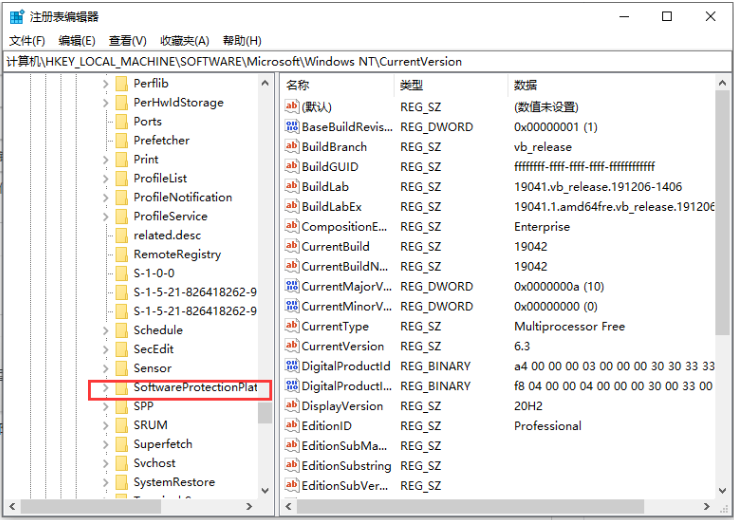Click the DWORD icon beside CurrentMajorVersionNumber
Viewport: 734px width, 520px height.
(x=292, y=287)
